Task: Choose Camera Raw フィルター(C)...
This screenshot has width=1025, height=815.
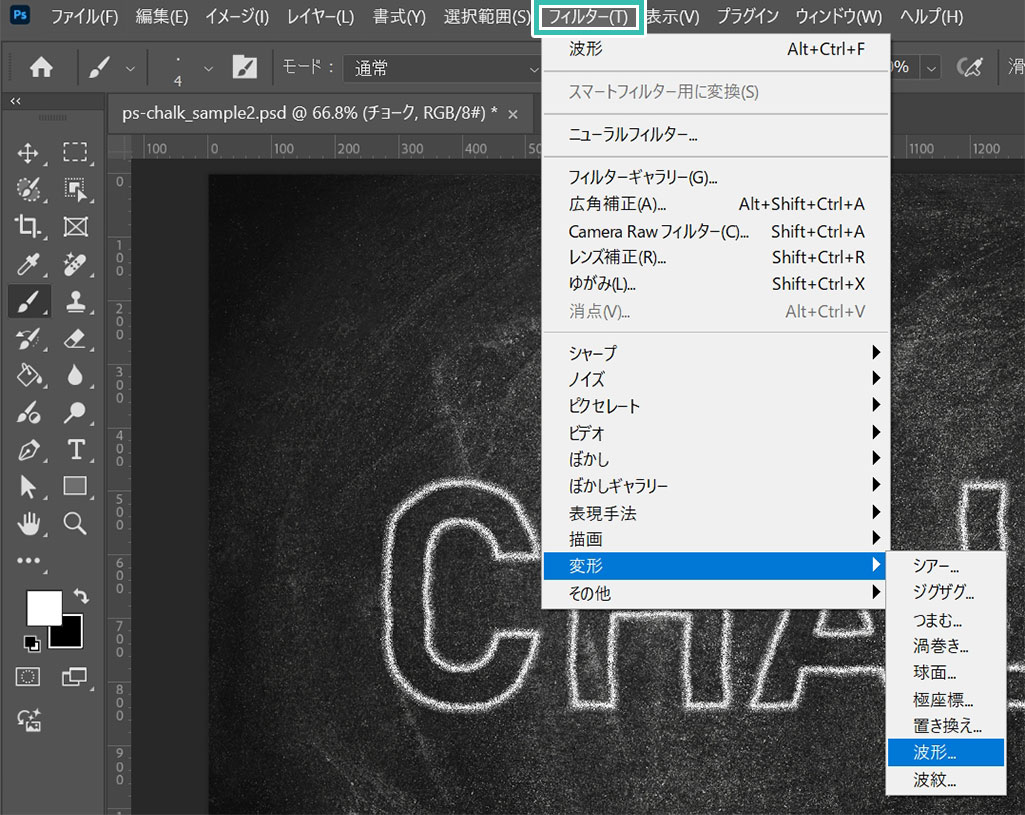Action: 713,231
